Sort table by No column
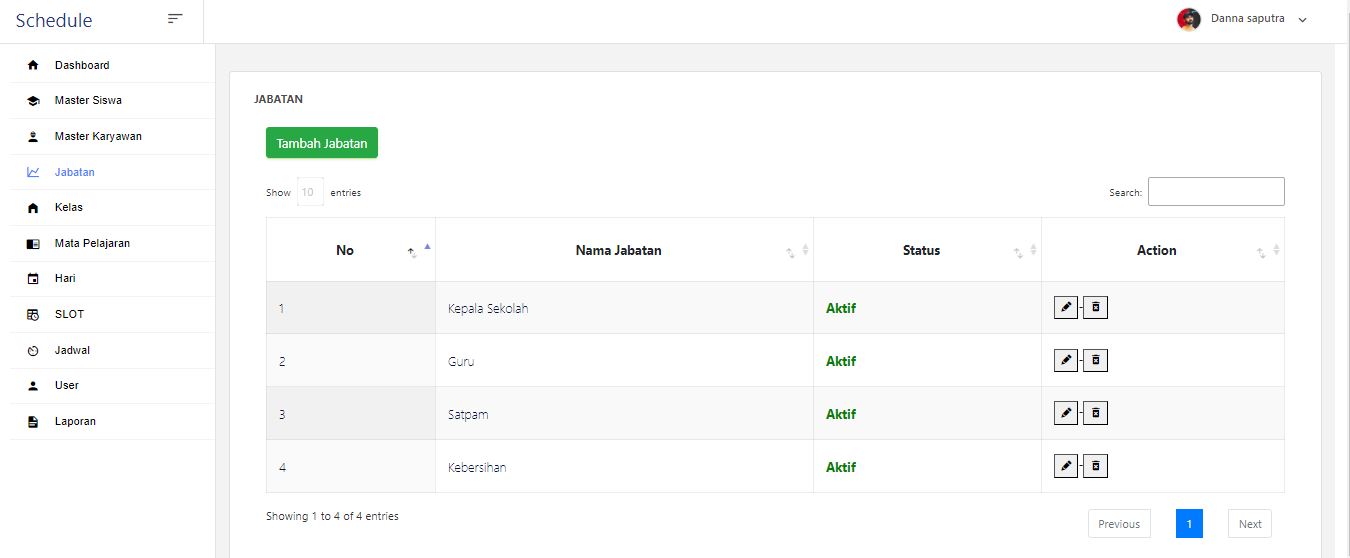1350x558 pixels. click(x=345, y=251)
